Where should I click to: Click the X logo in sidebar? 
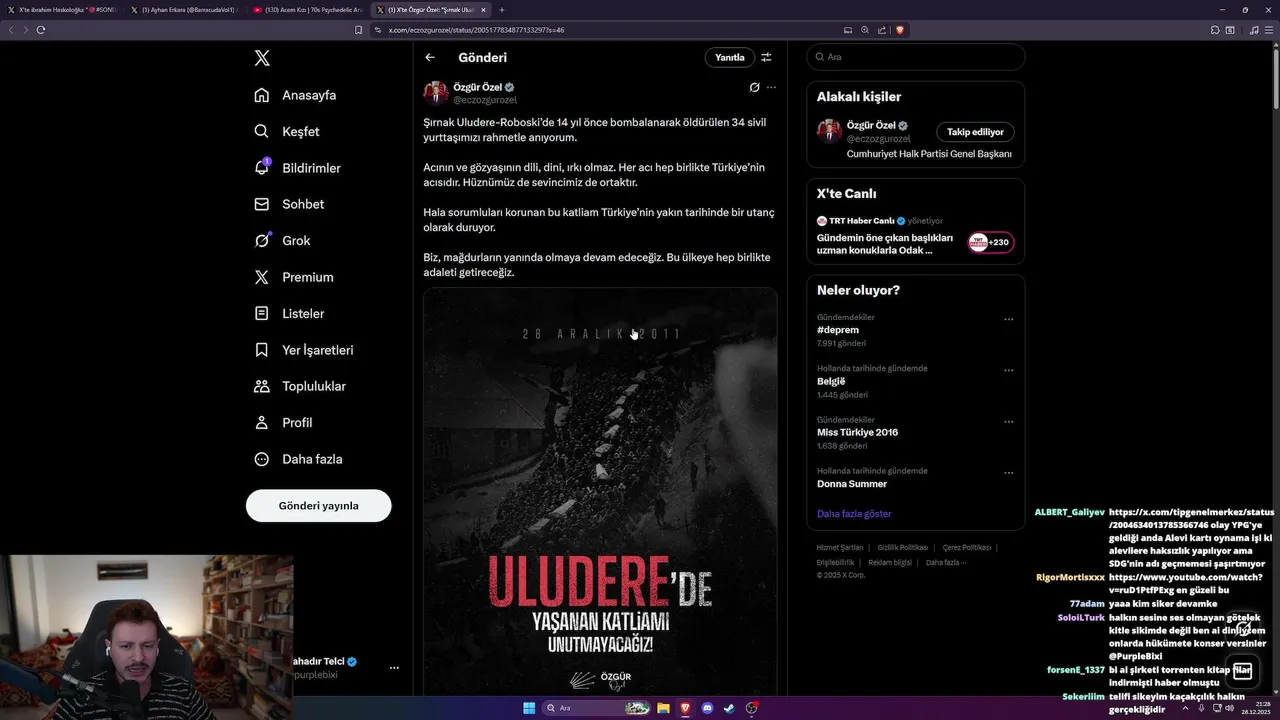point(262,58)
